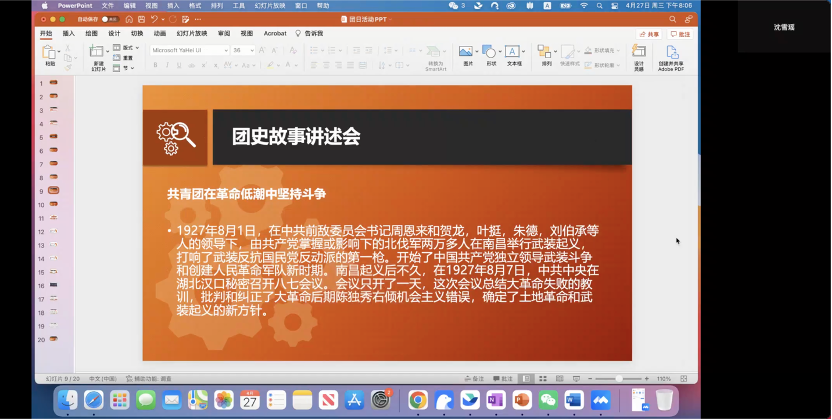Click the 粘贴 Paste clipboard icon

(49, 52)
